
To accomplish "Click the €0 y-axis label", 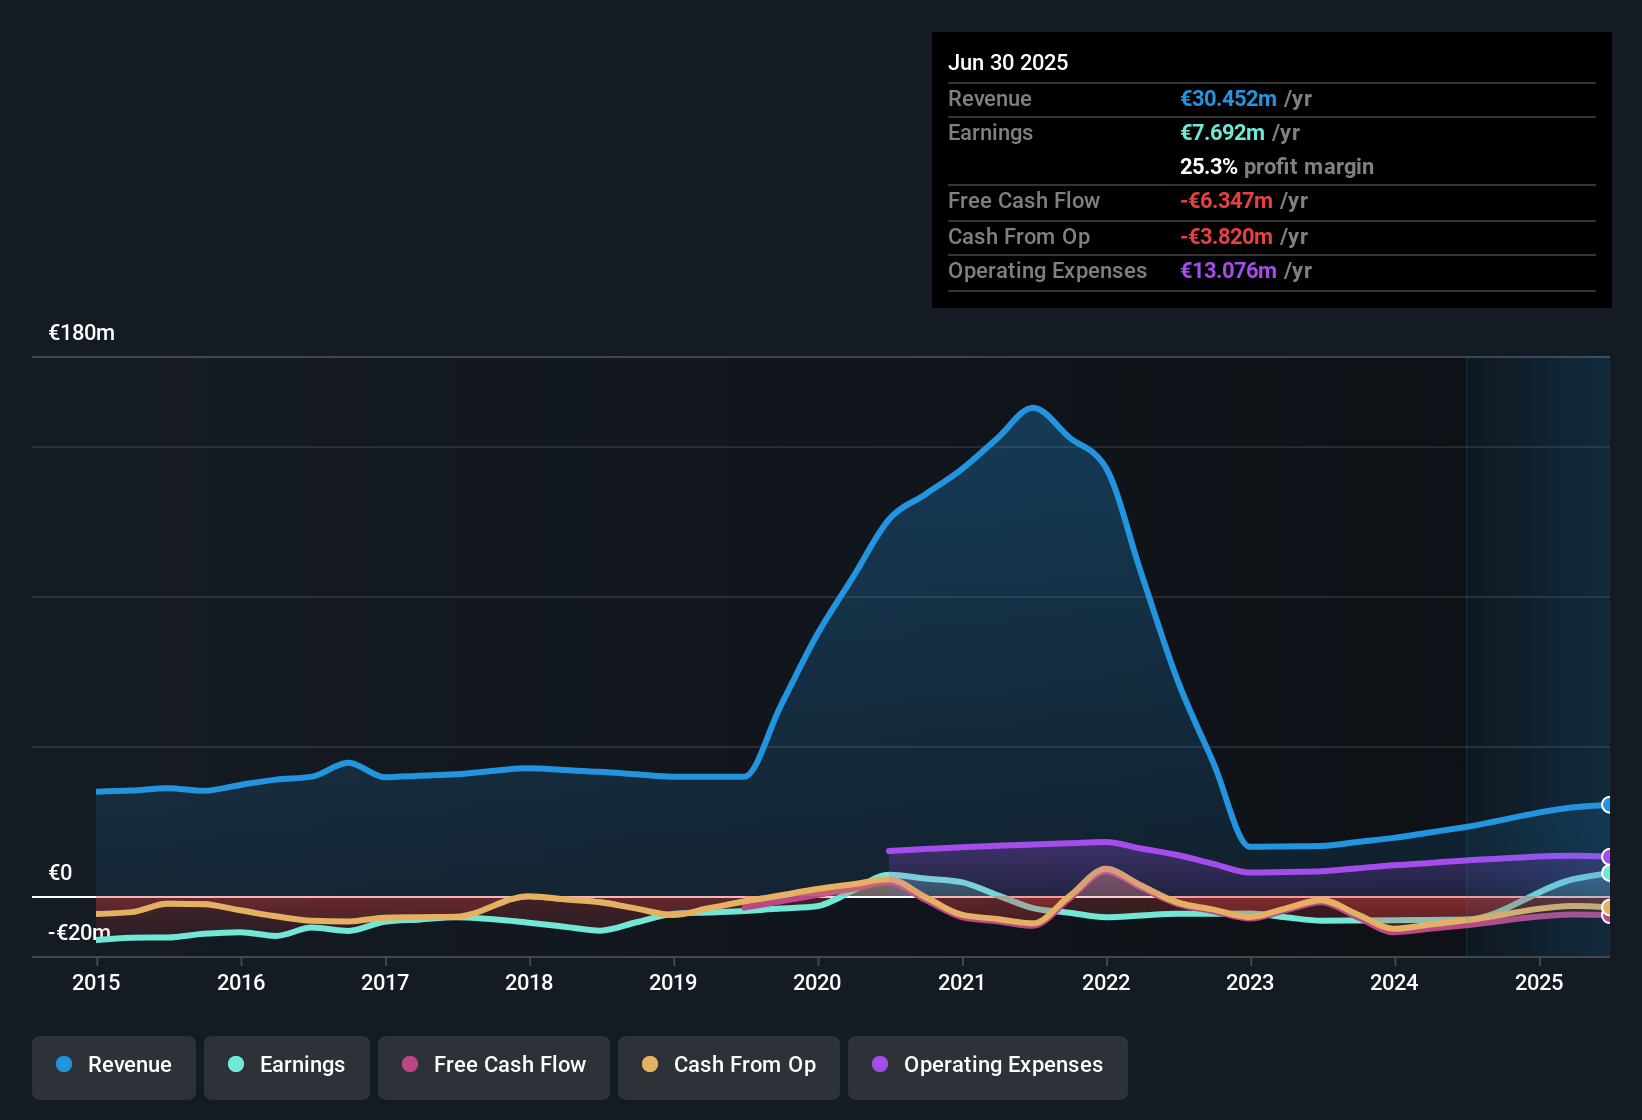I will click(61, 873).
